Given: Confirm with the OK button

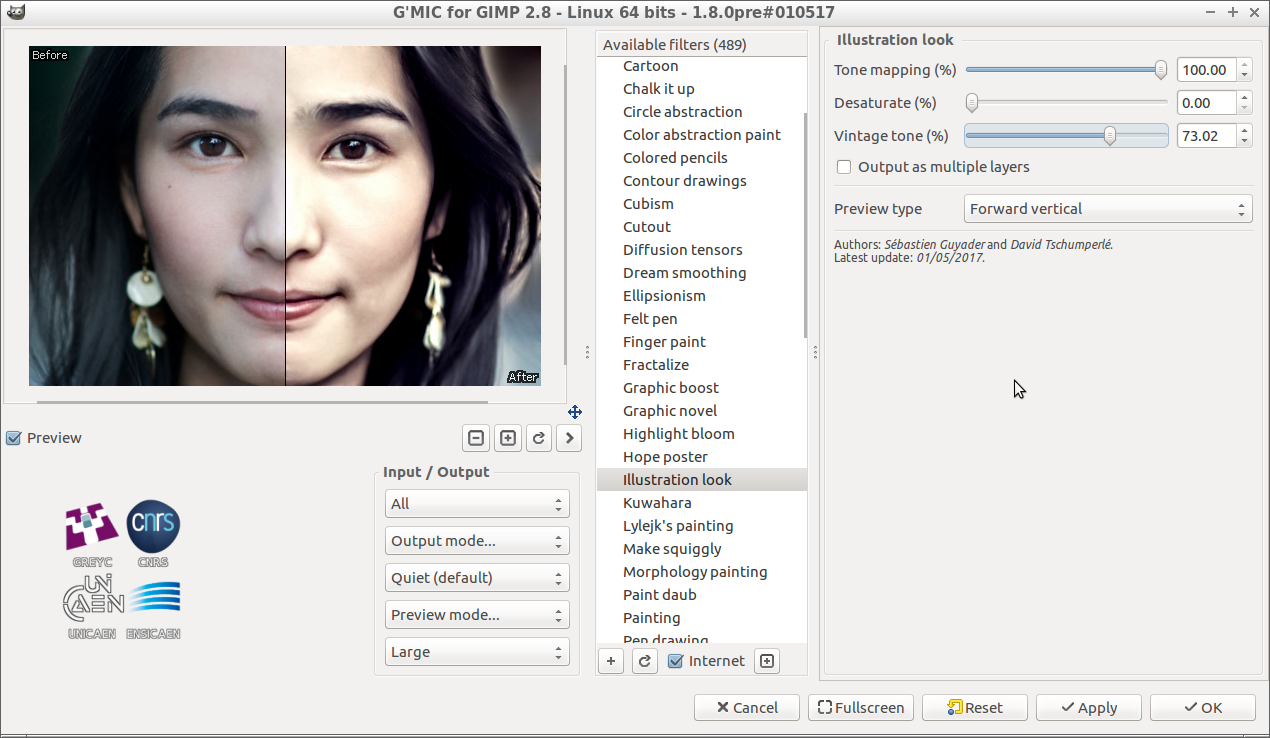Looking at the screenshot, I should (x=1203, y=708).
